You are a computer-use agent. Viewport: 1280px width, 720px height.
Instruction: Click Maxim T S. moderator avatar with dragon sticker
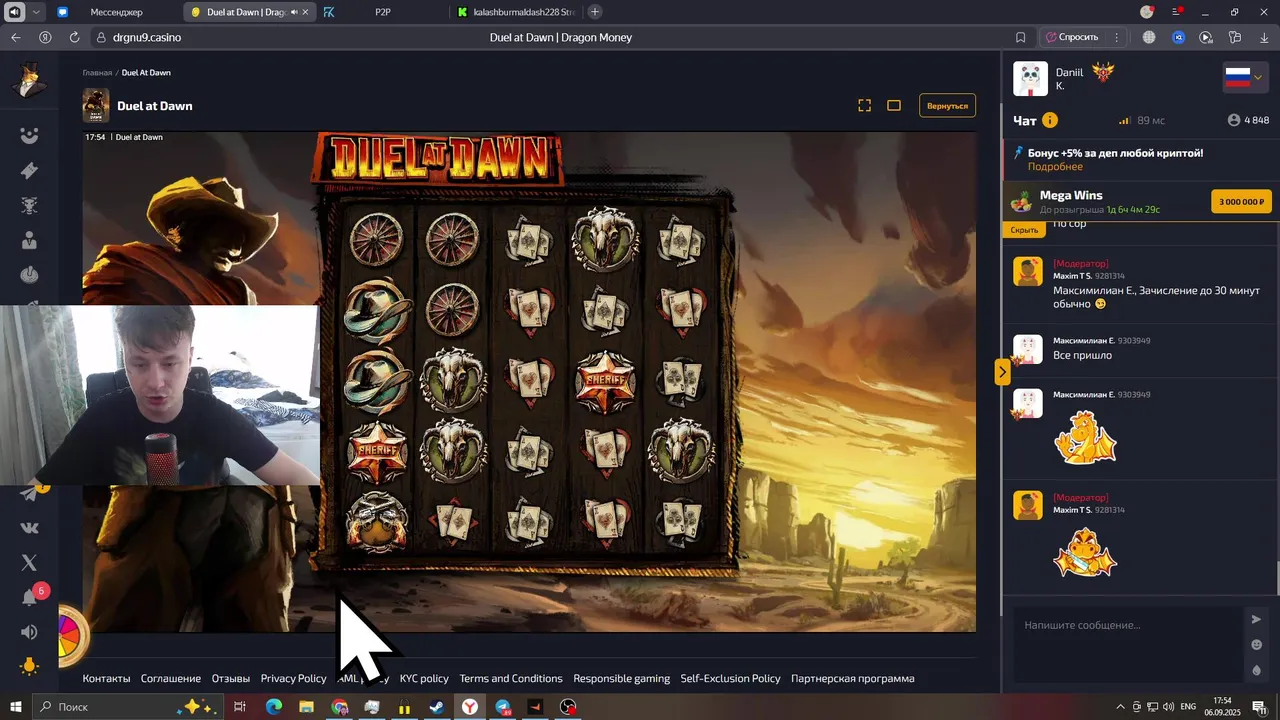1028,505
